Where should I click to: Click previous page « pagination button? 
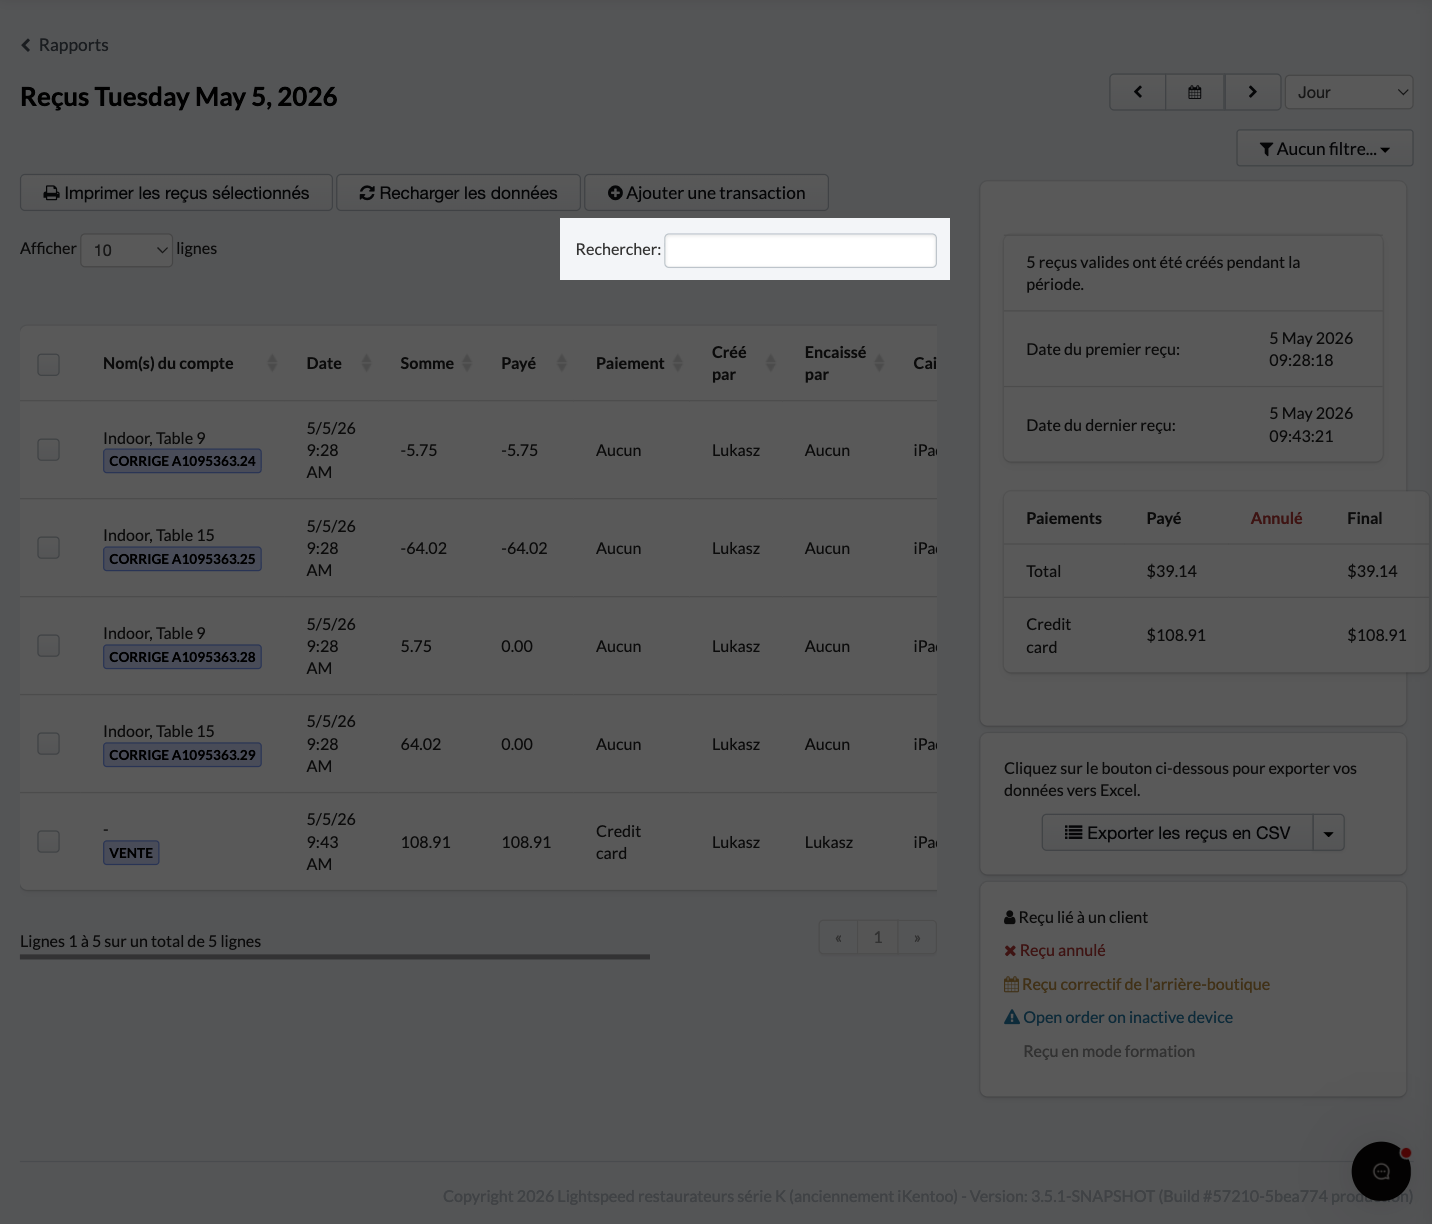[838, 938]
